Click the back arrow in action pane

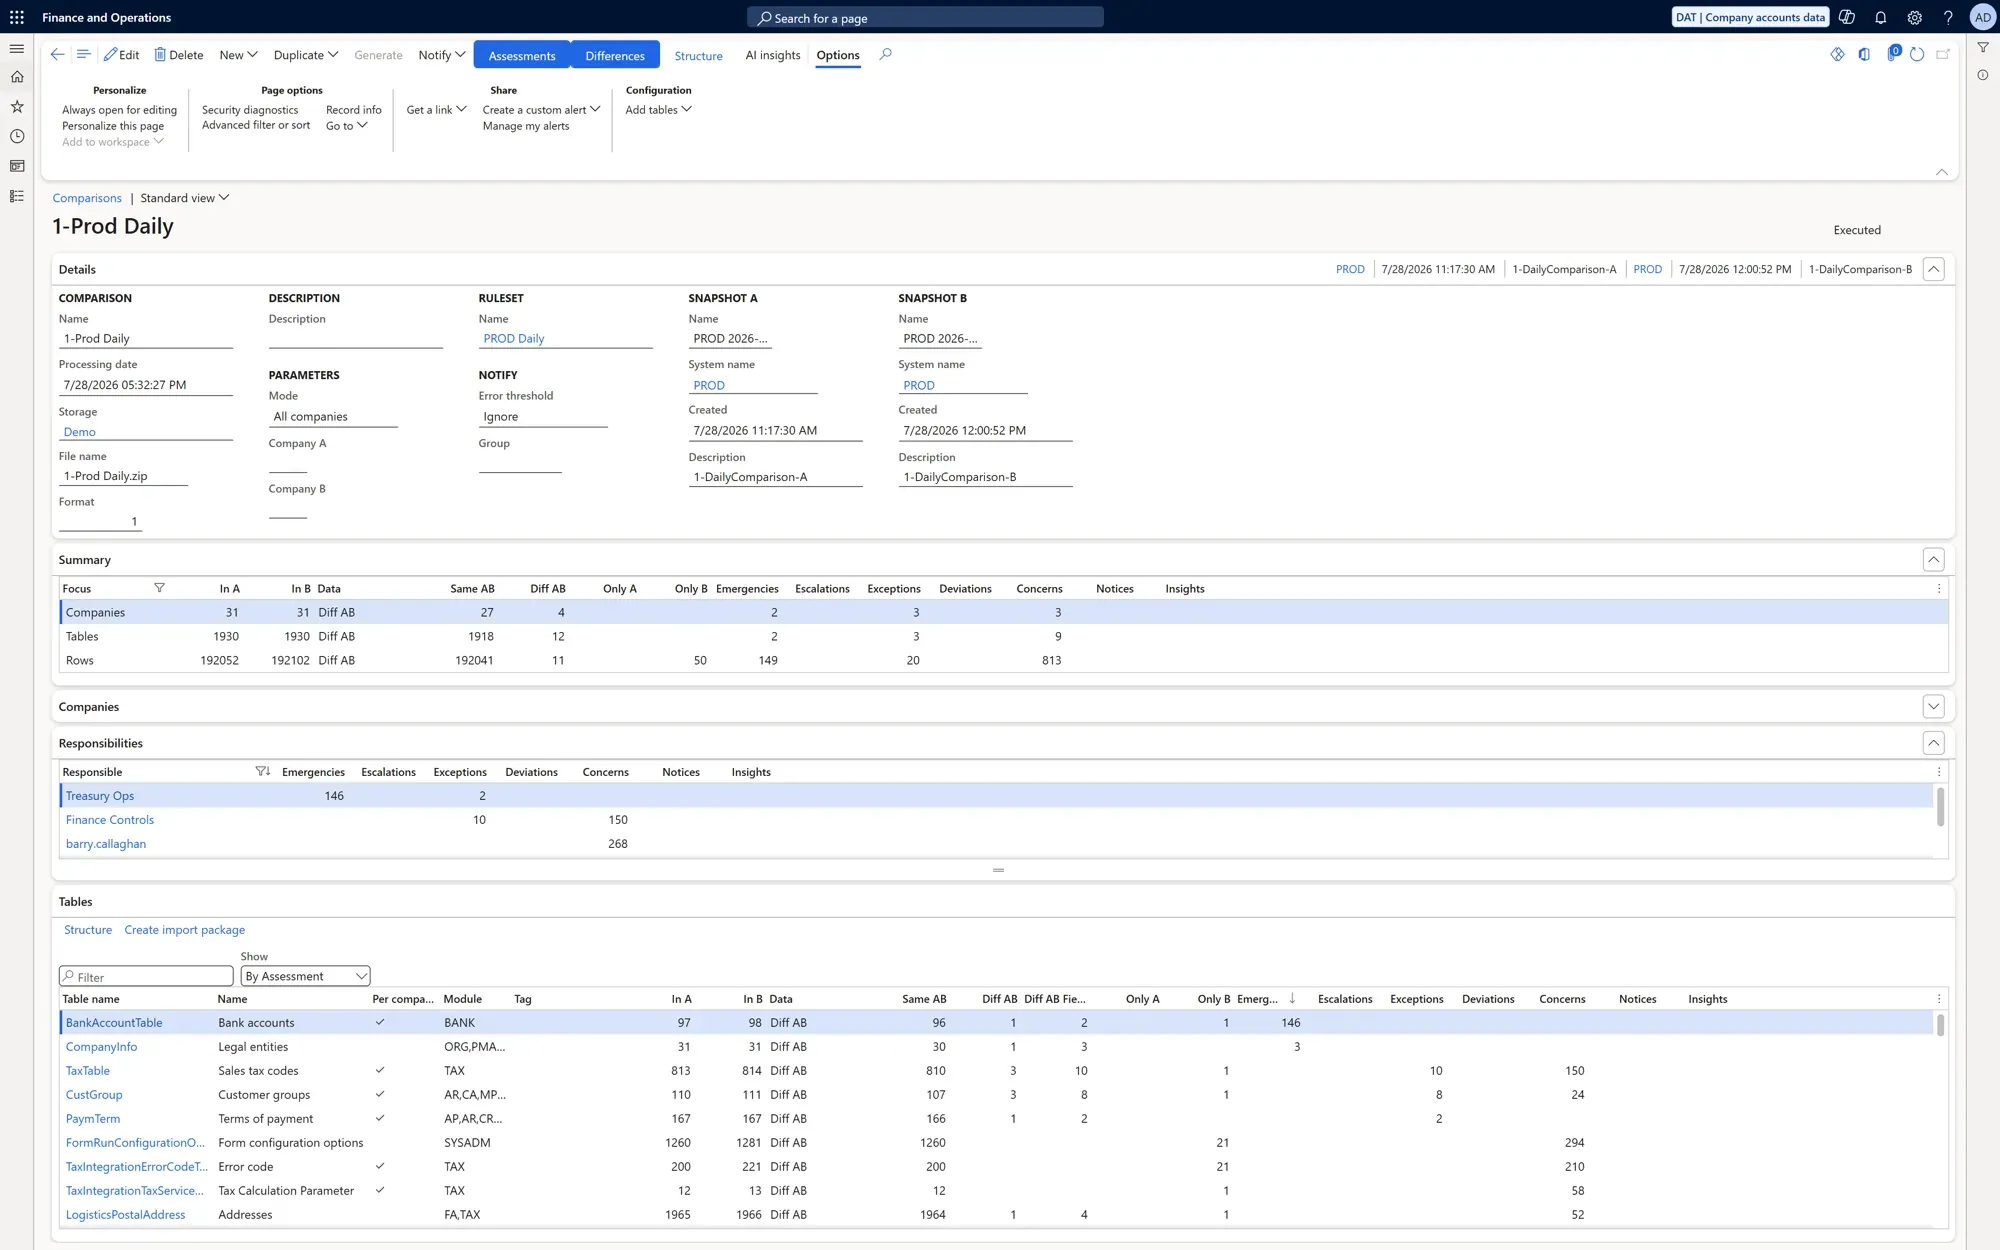pyautogui.click(x=57, y=55)
